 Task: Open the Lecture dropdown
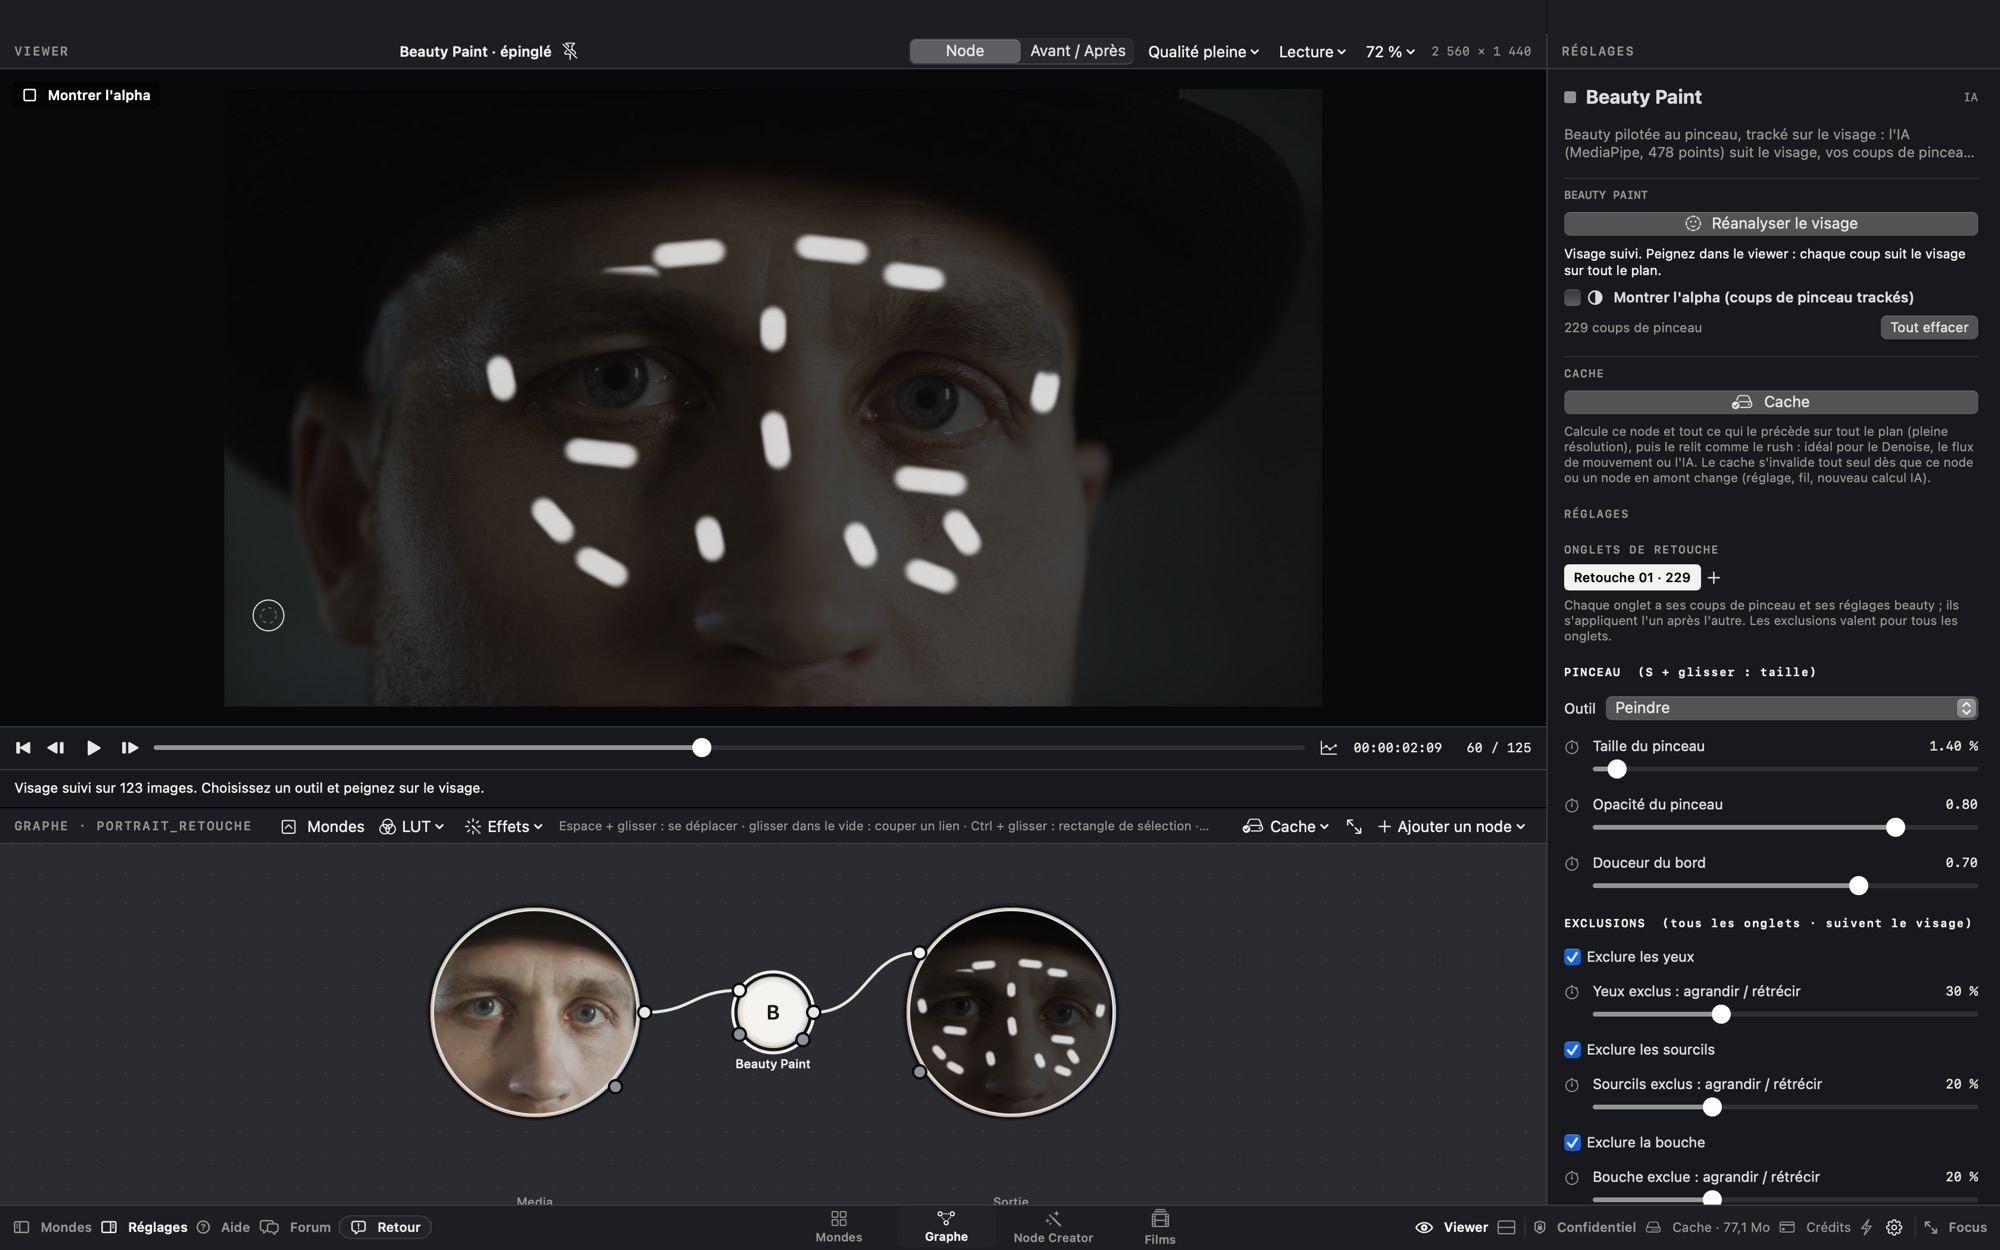click(x=1312, y=52)
